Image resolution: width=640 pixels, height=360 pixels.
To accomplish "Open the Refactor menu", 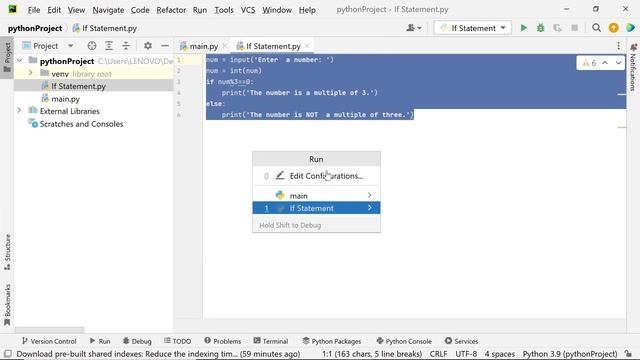I will [171, 9].
